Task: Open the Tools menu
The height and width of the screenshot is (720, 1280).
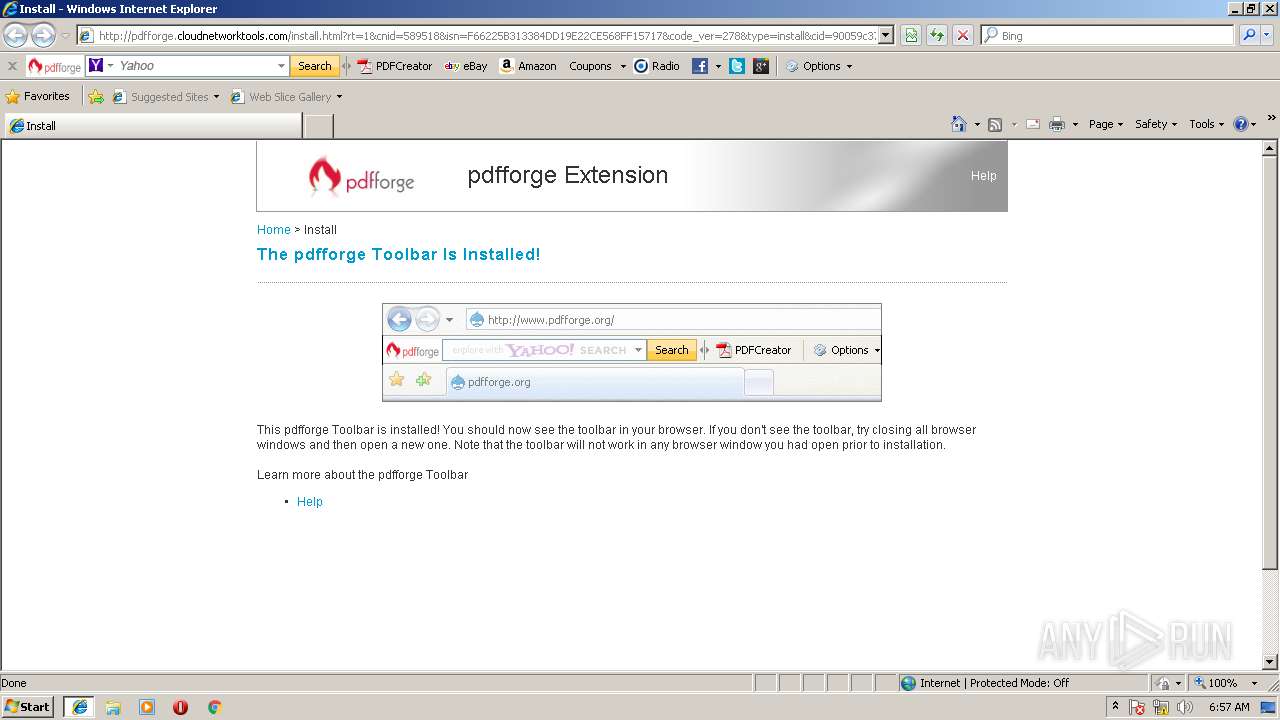Action: [1206, 124]
